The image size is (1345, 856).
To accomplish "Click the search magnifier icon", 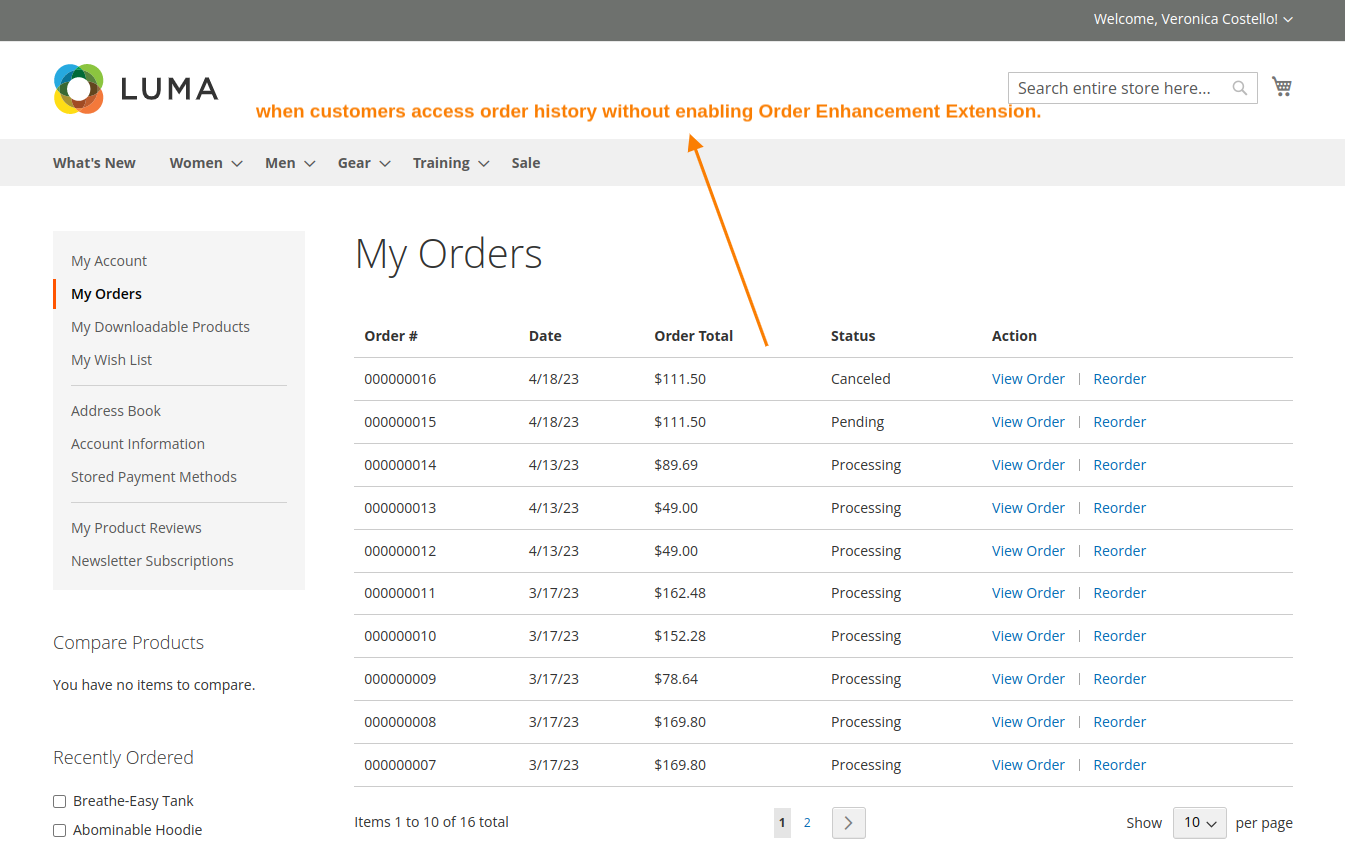I will [x=1240, y=88].
